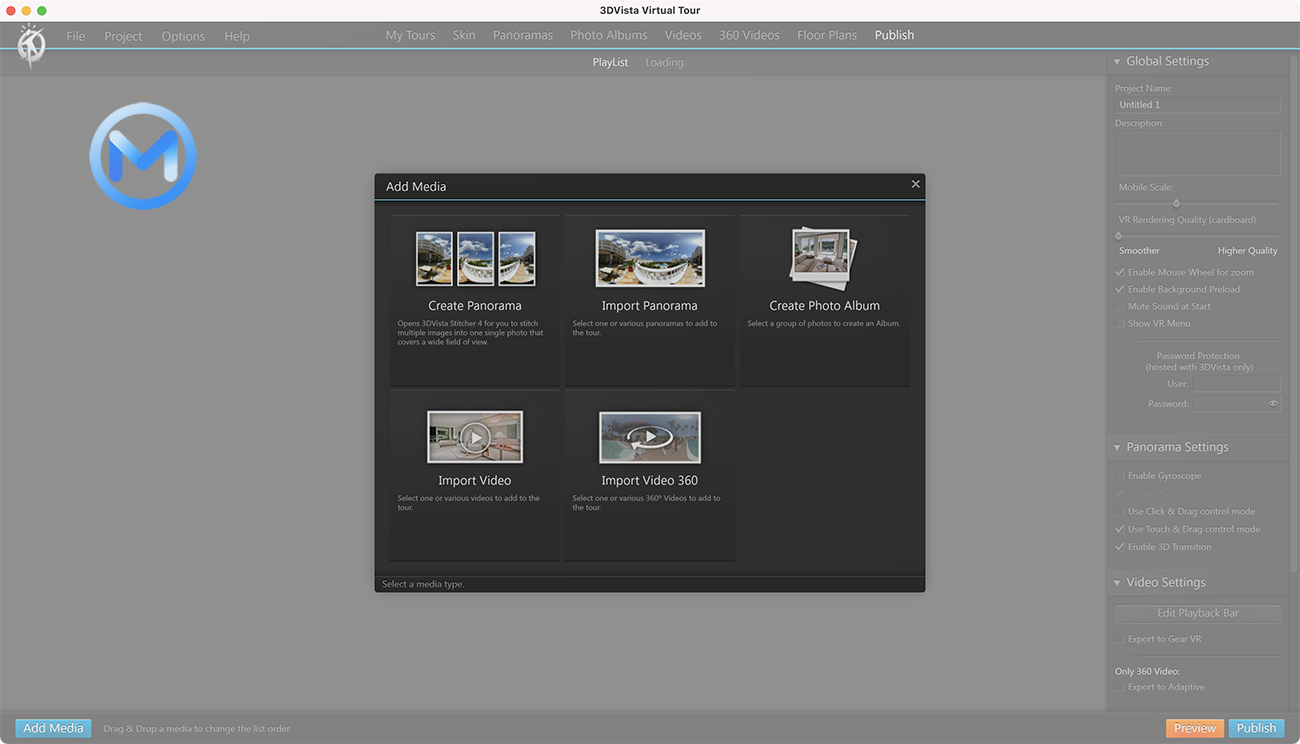Open the Project menu
1300x744 pixels.
point(123,36)
